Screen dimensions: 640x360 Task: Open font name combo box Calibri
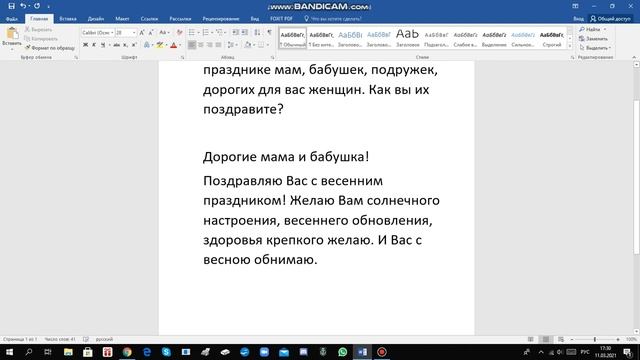click(x=98, y=32)
